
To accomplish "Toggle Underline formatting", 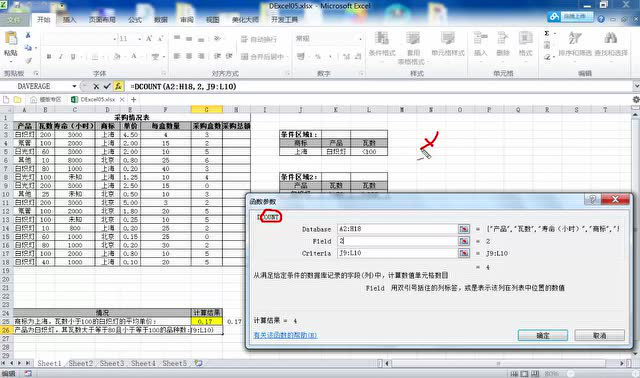I will [73, 56].
